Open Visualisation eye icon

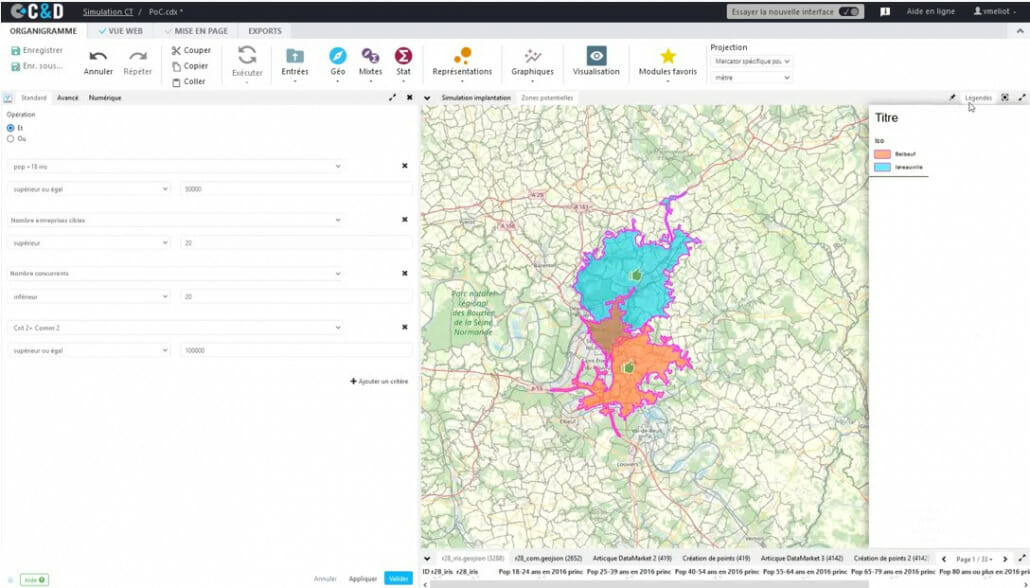click(596, 56)
